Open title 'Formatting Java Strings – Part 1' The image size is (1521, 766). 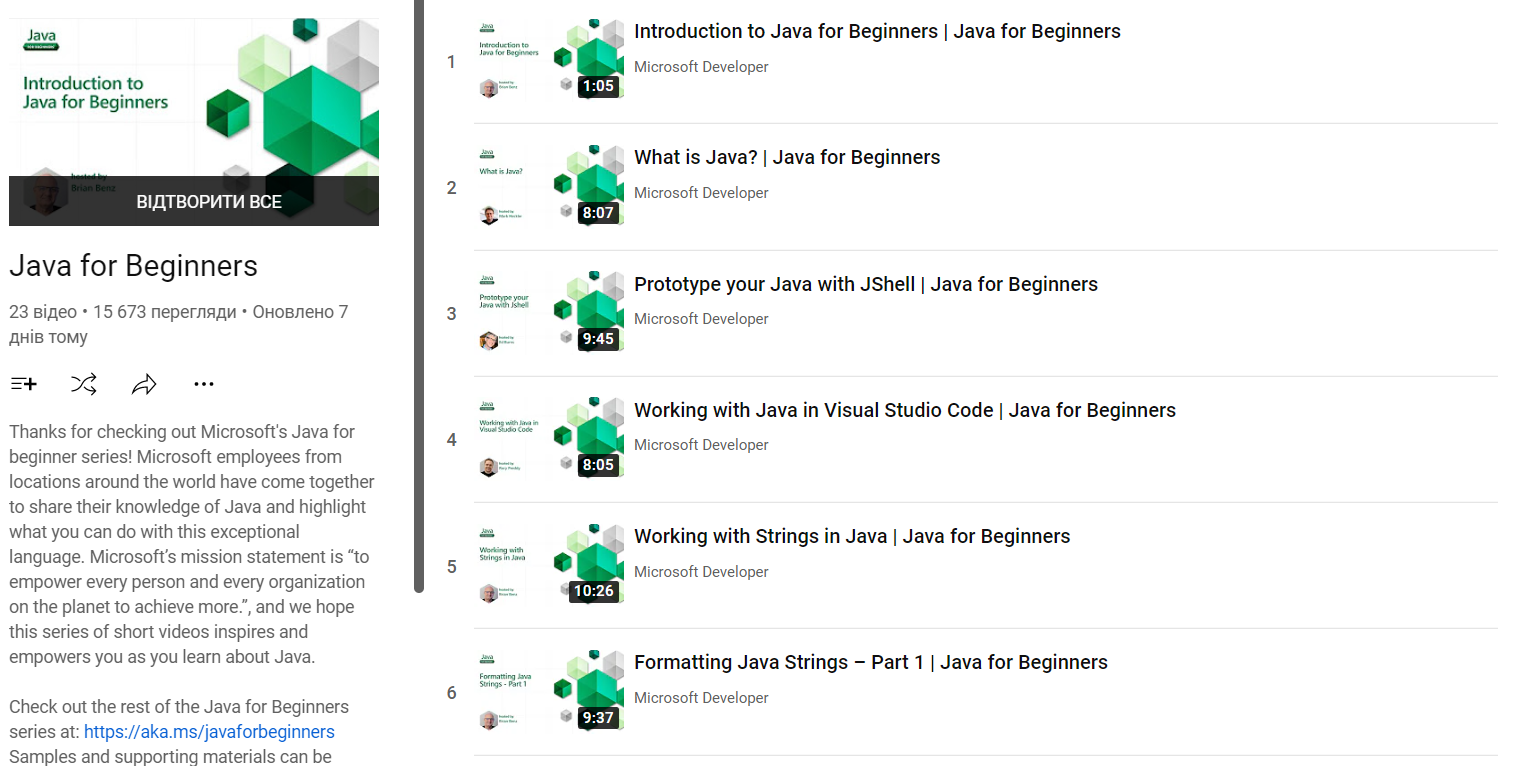click(871, 662)
